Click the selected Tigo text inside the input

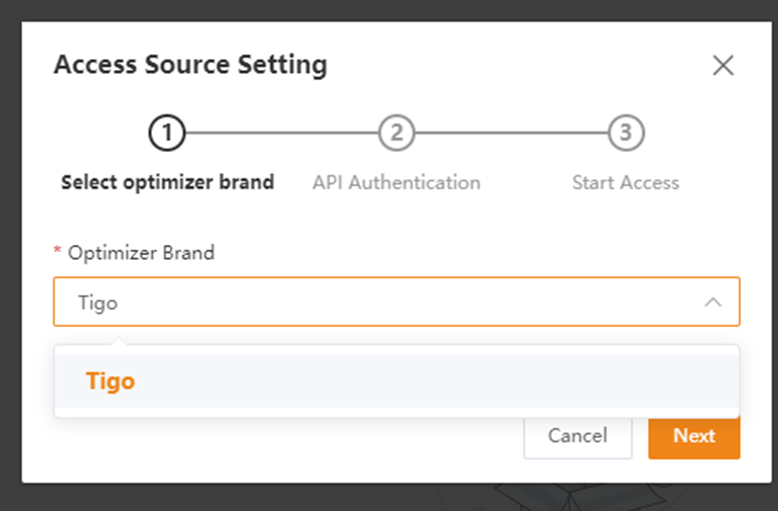(98, 303)
